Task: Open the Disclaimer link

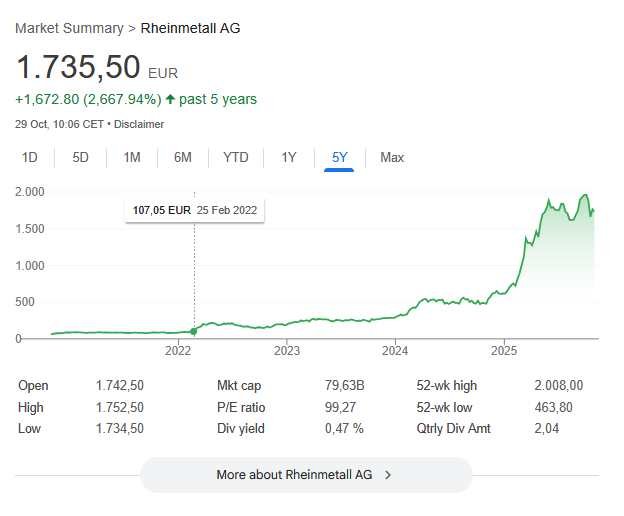Action: [x=139, y=124]
